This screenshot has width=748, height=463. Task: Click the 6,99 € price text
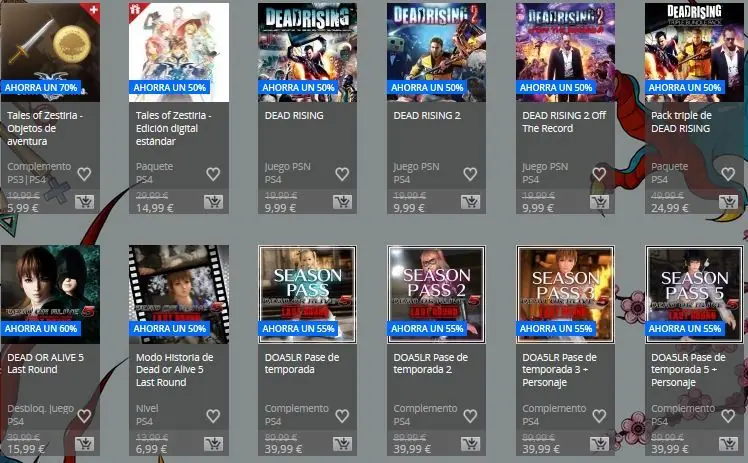[151, 449]
